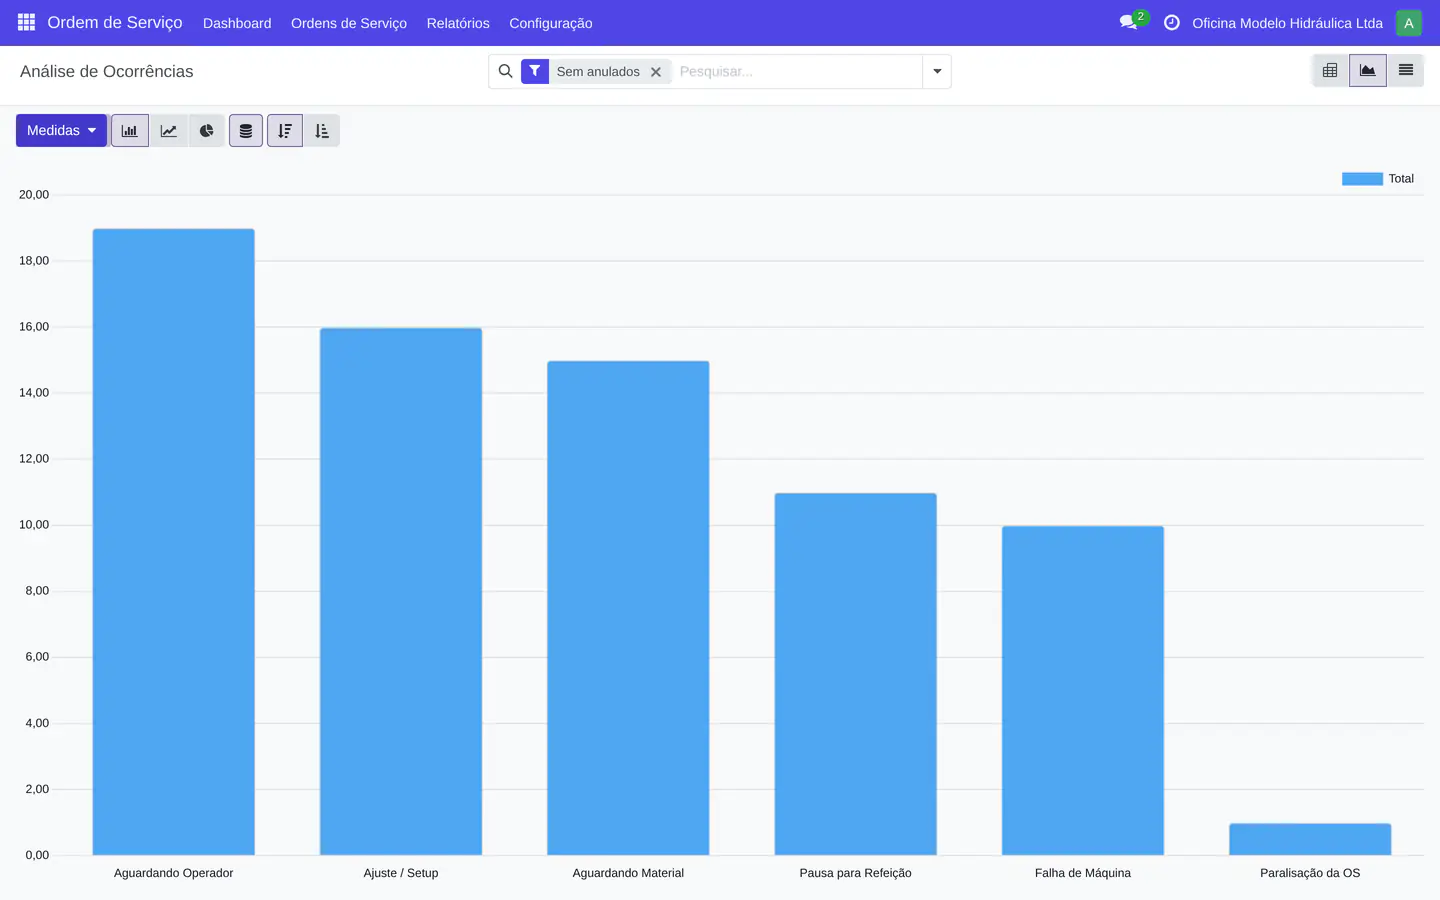Select the pie chart type
Screen dimensions: 1440x900
(x=206, y=131)
